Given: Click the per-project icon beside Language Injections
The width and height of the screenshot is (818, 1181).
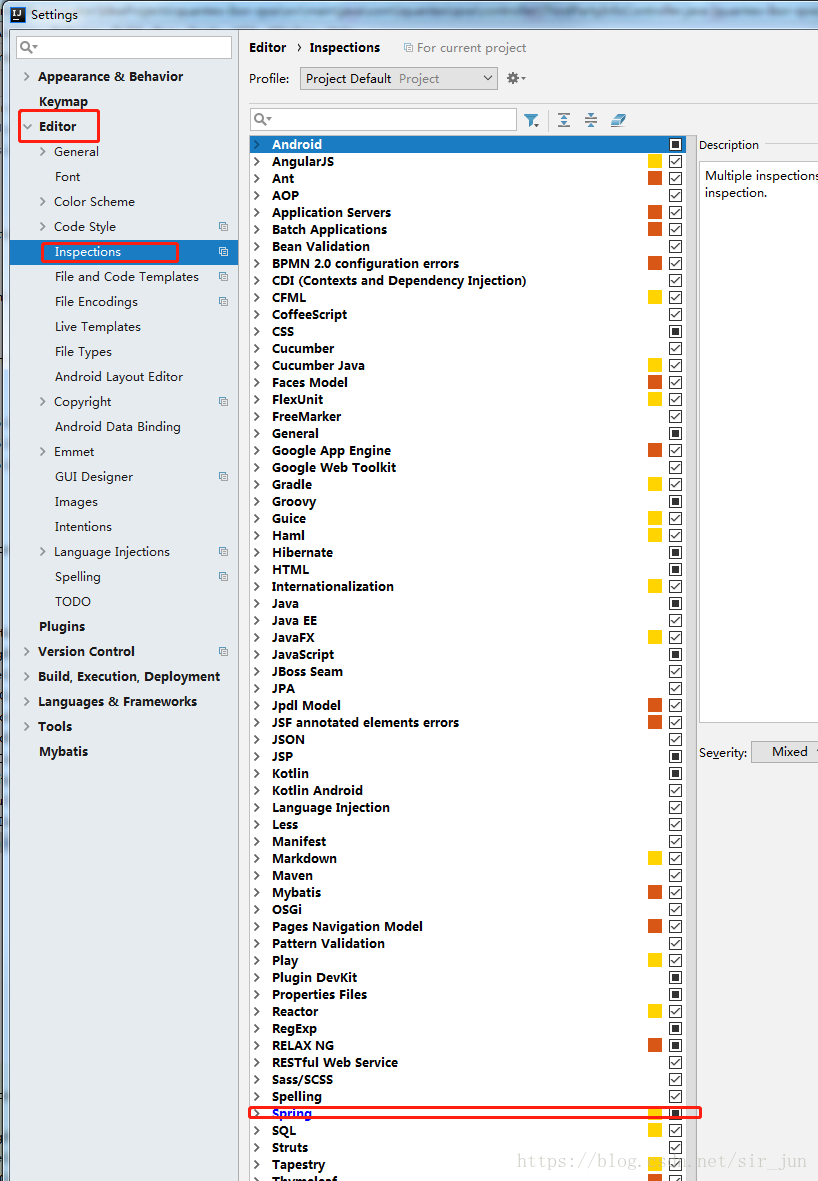Looking at the screenshot, I should (224, 551).
